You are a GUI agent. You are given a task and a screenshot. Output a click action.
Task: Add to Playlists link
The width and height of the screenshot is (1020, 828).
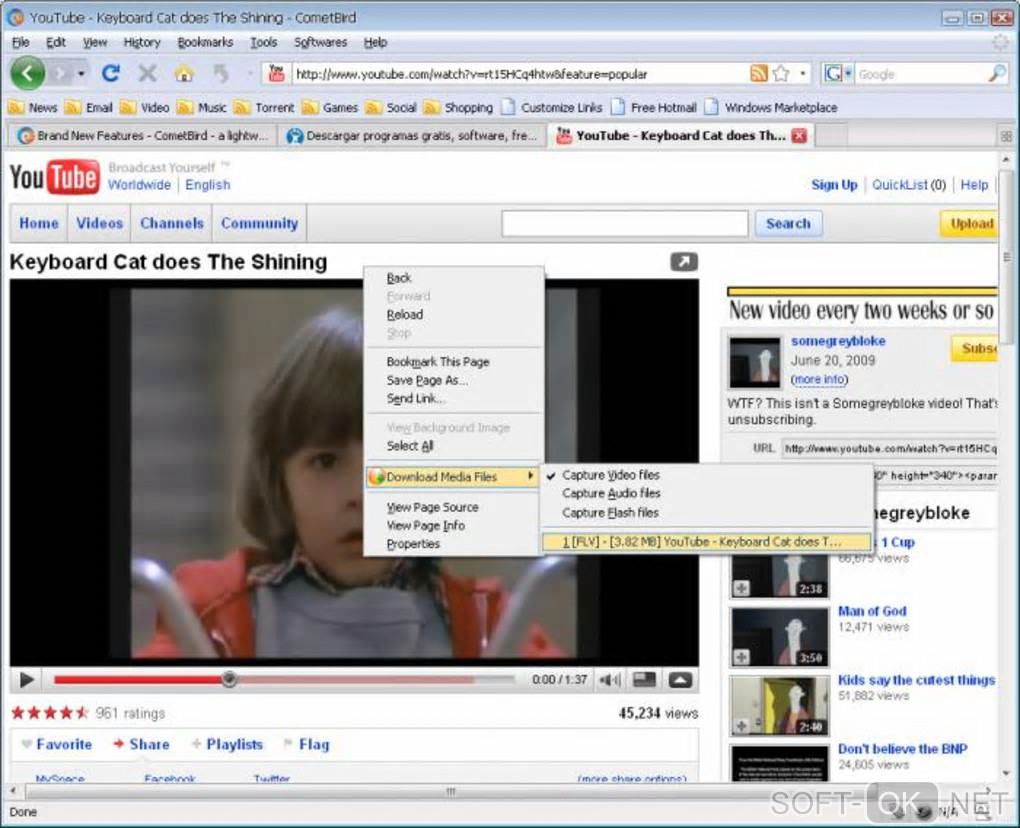click(x=227, y=744)
